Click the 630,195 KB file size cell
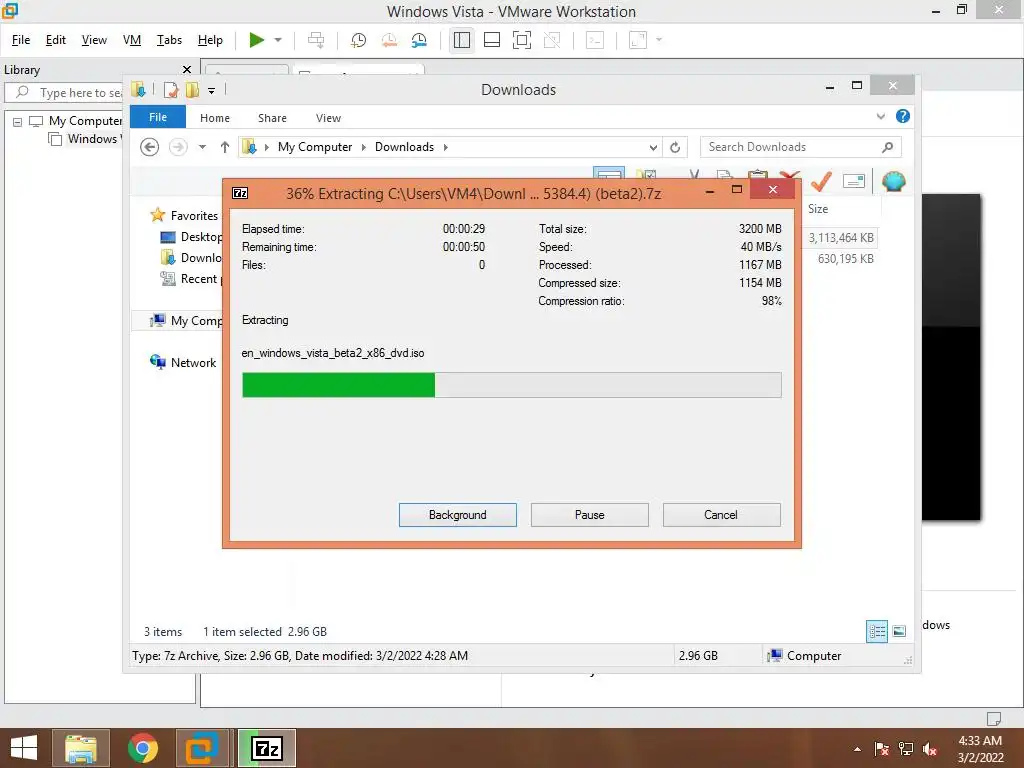The width and height of the screenshot is (1024, 768). tap(846, 259)
